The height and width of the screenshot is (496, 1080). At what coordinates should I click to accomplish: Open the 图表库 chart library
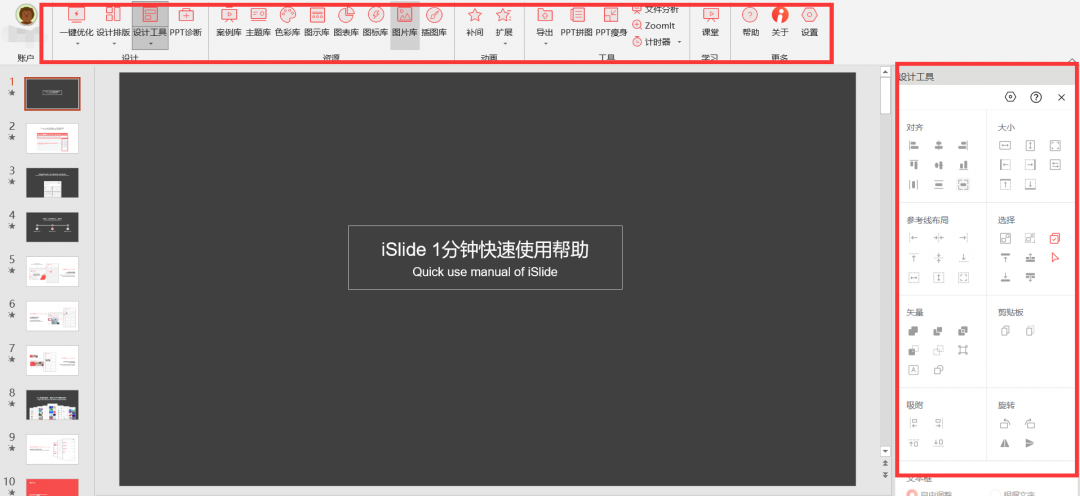coord(346,21)
